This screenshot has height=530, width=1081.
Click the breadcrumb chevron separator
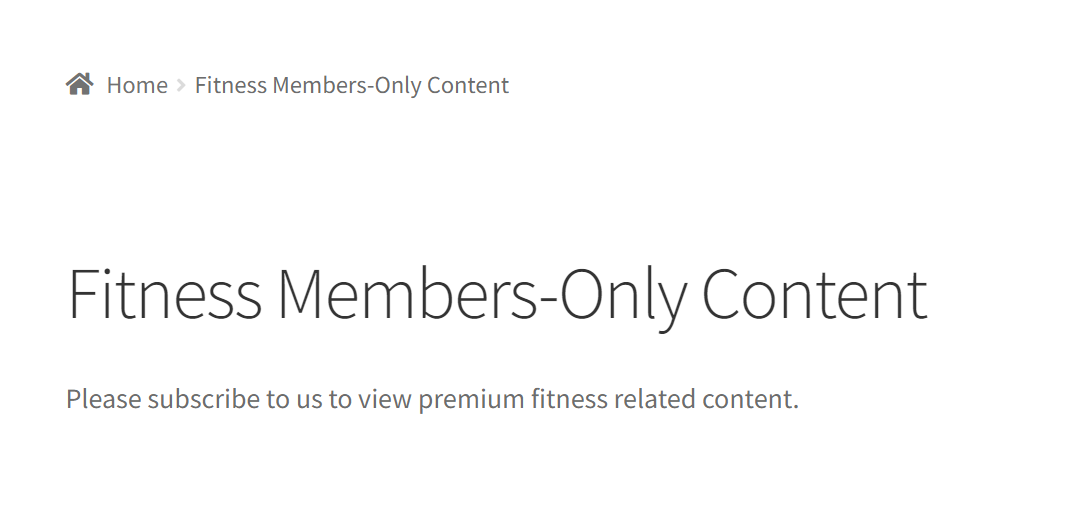pyautogui.click(x=181, y=85)
